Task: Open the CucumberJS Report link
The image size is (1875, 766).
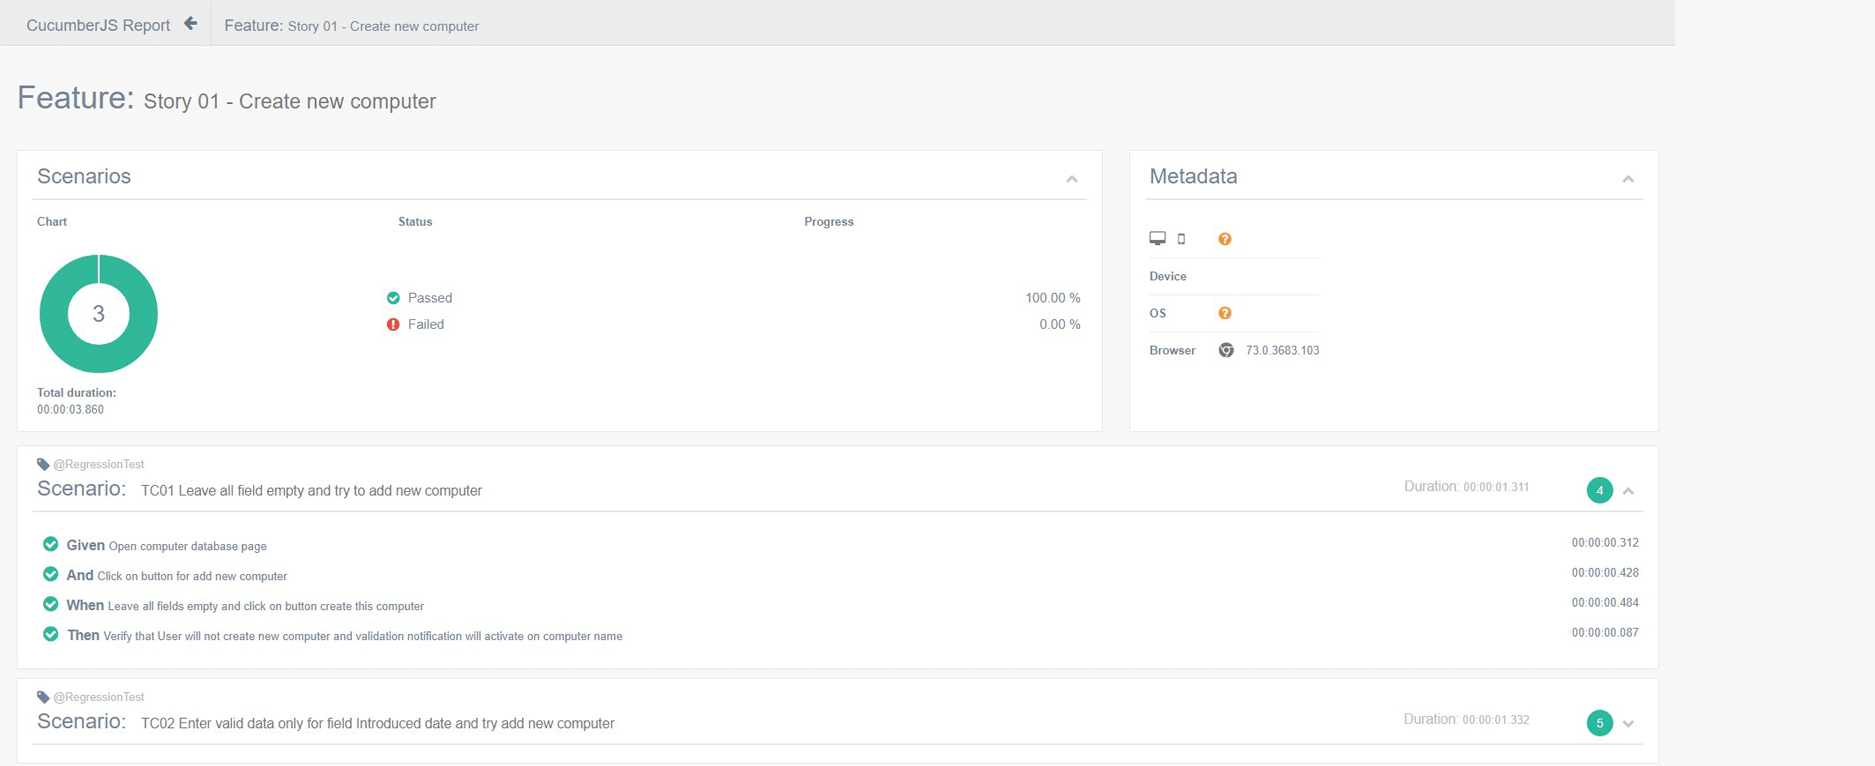Action: coord(98,25)
